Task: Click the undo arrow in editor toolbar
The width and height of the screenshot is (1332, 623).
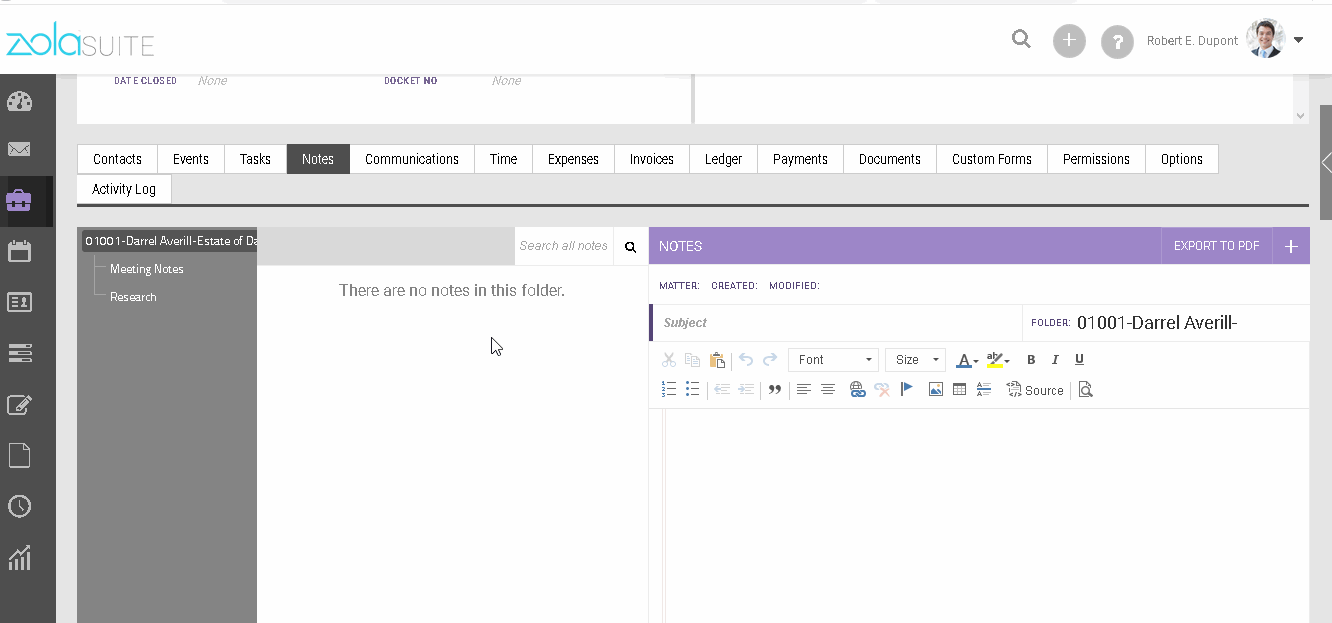Action: (x=746, y=360)
